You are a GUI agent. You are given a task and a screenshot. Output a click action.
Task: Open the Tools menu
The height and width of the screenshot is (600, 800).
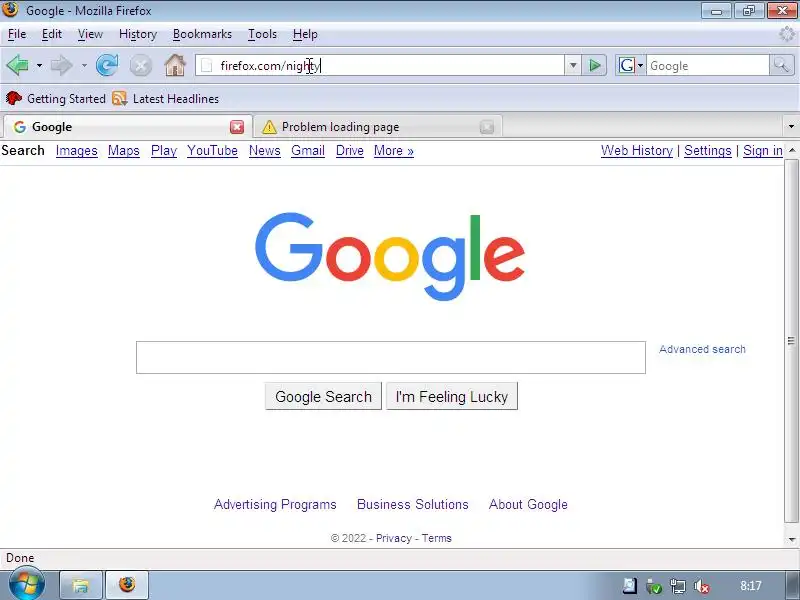pos(262,34)
